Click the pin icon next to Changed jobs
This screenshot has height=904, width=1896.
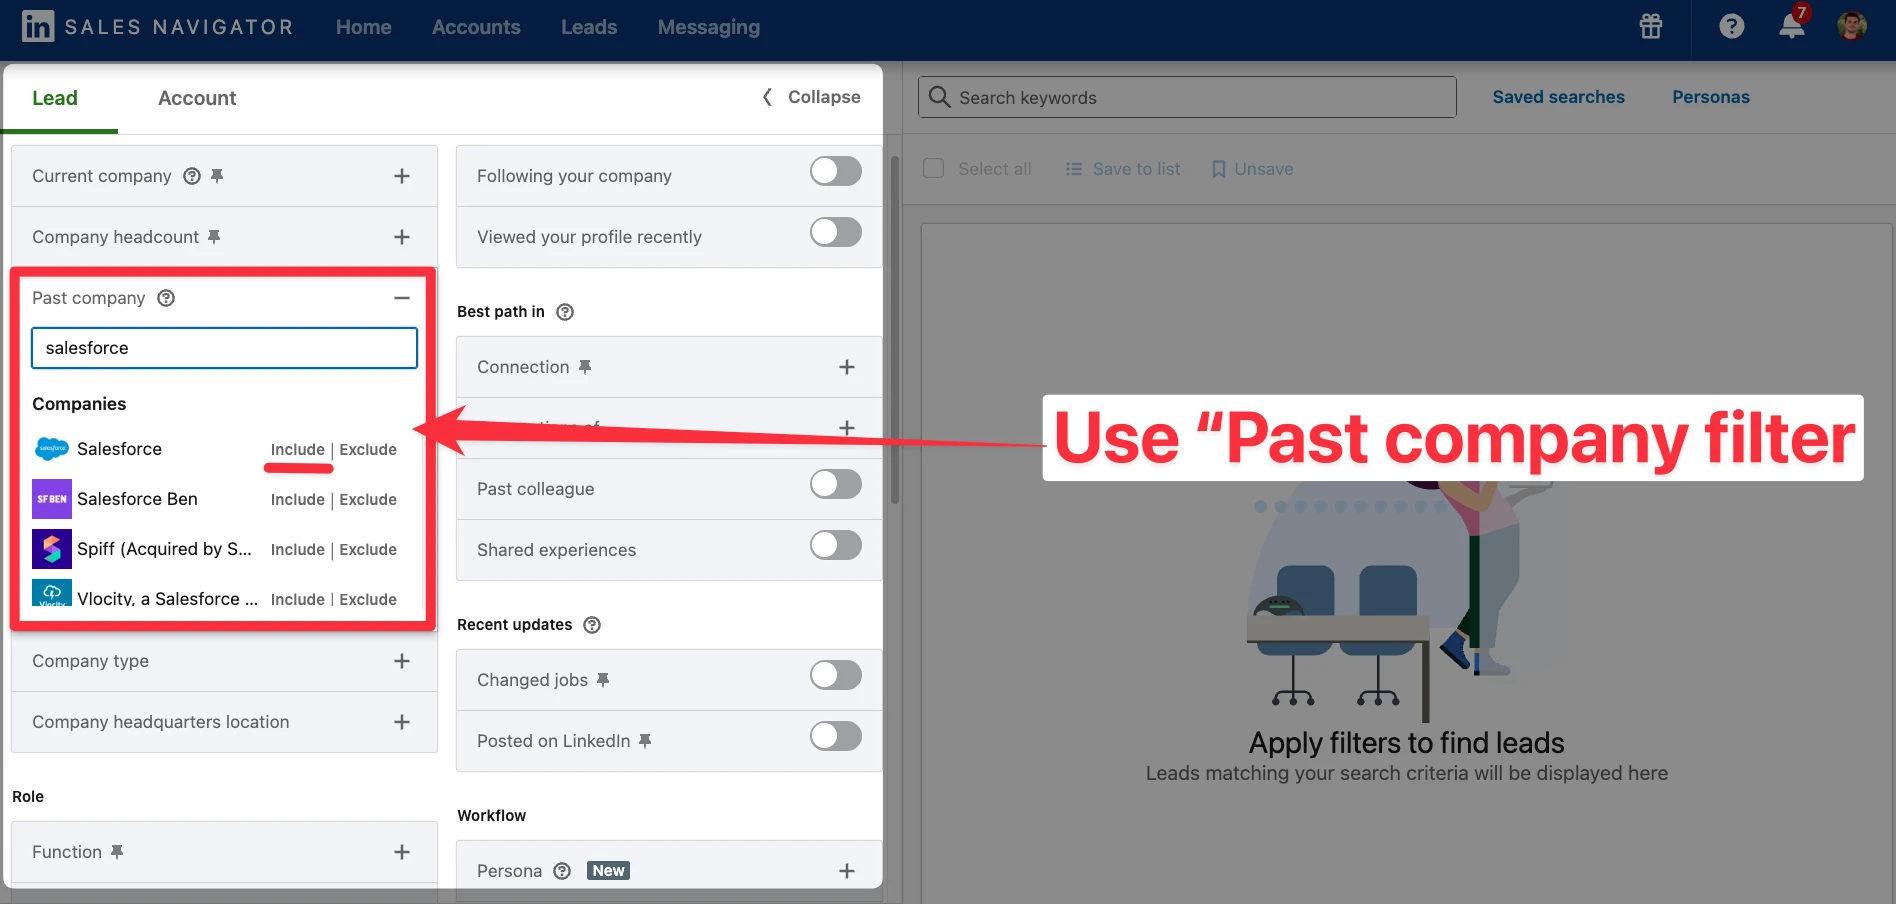coord(603,680)
